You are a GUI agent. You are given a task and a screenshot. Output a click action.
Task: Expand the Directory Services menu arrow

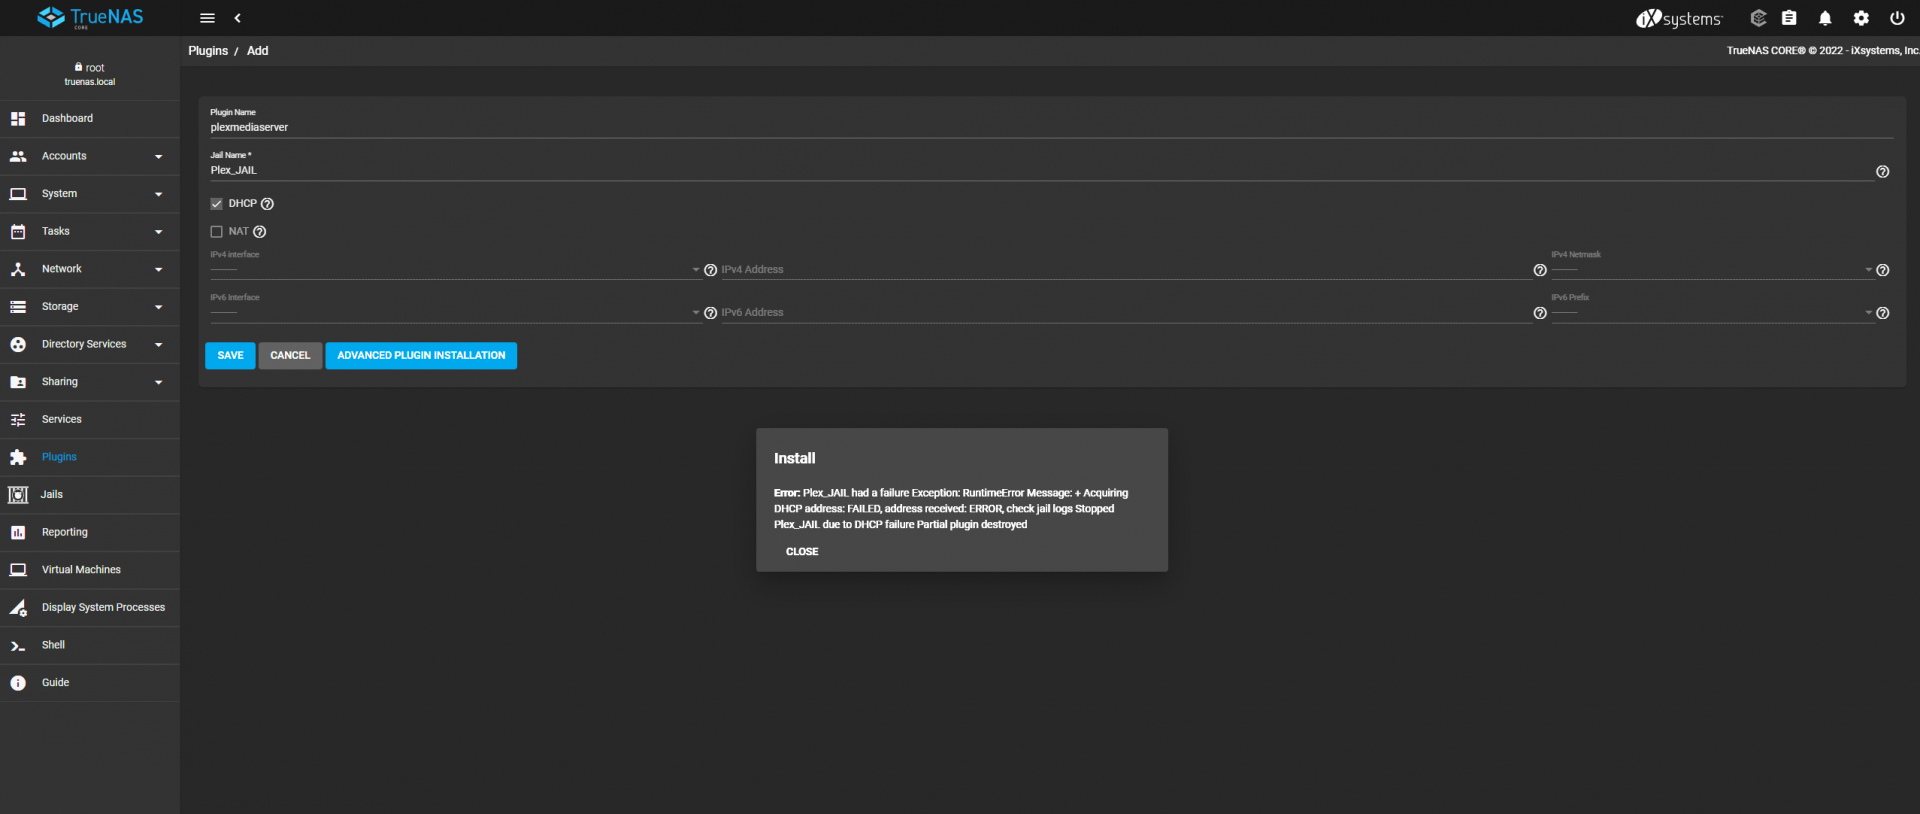(158, 345)
